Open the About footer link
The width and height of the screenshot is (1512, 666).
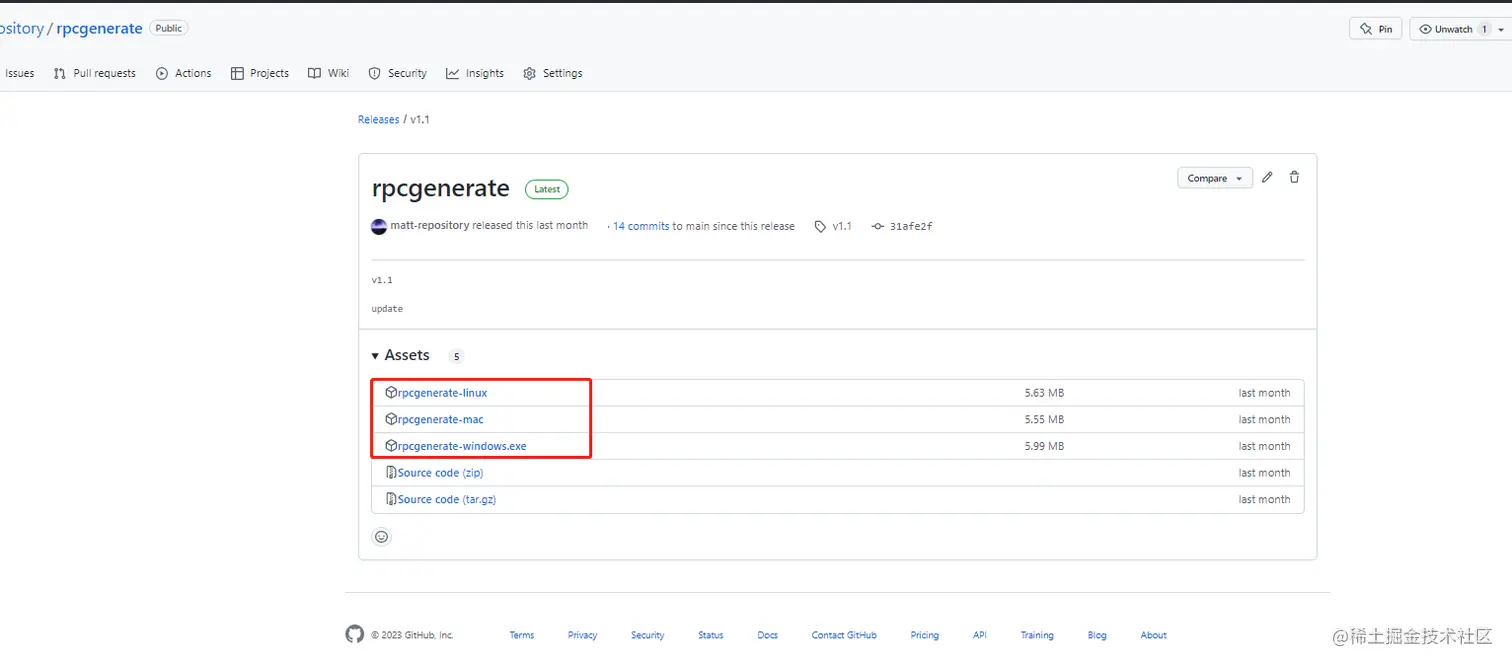(1154, 635)
